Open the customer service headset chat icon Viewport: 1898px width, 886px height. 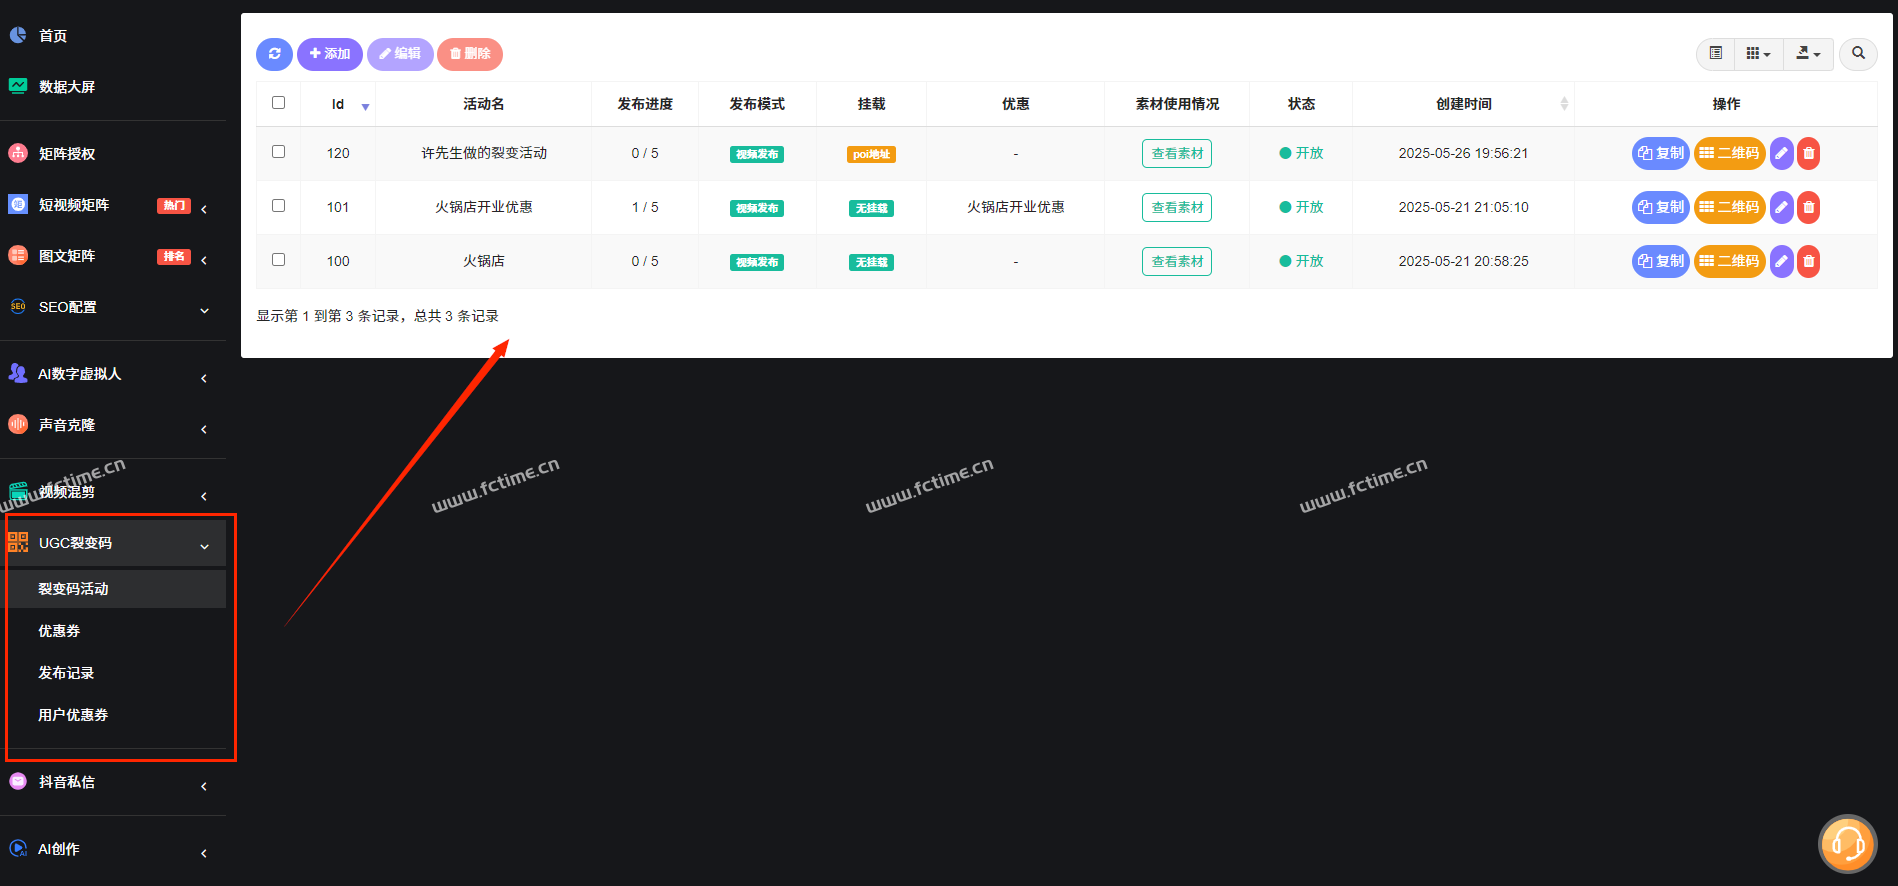[1847, 844]
